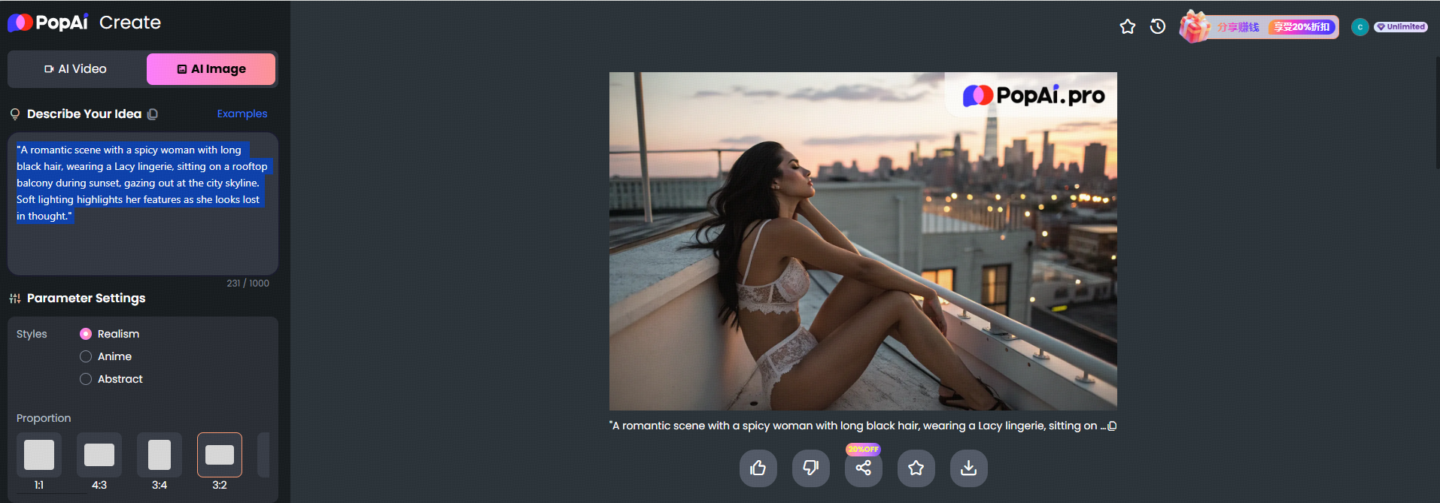Image resolution: width=1440 pixels, height=503 pixels.
Task: Click the thumbs down dislike icon
Action: coord(811,468)
